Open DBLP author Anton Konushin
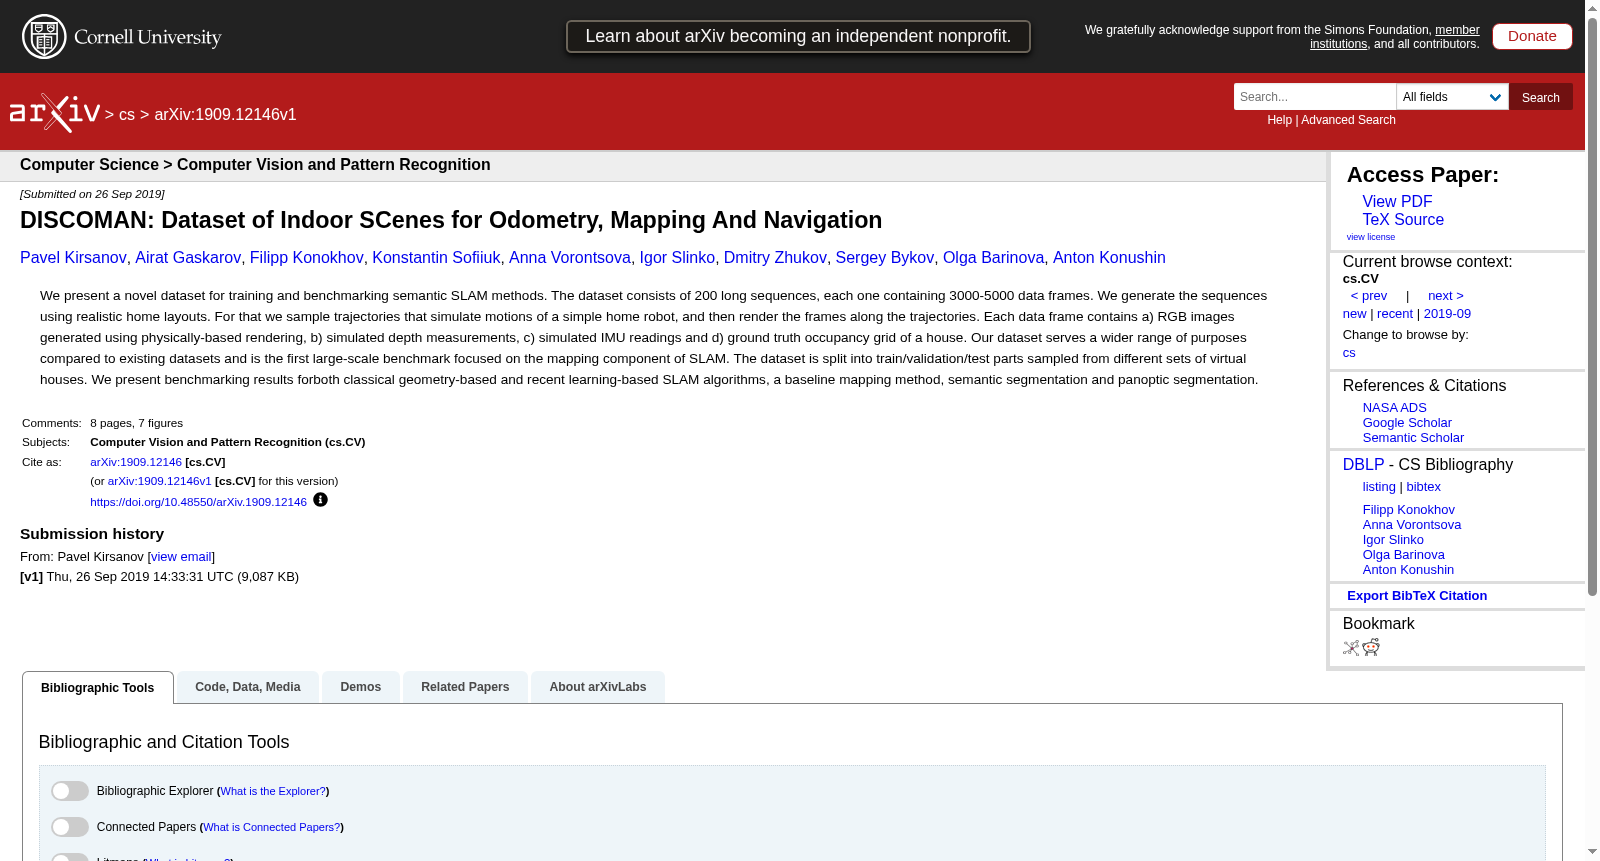 [x=1408, y=570]
